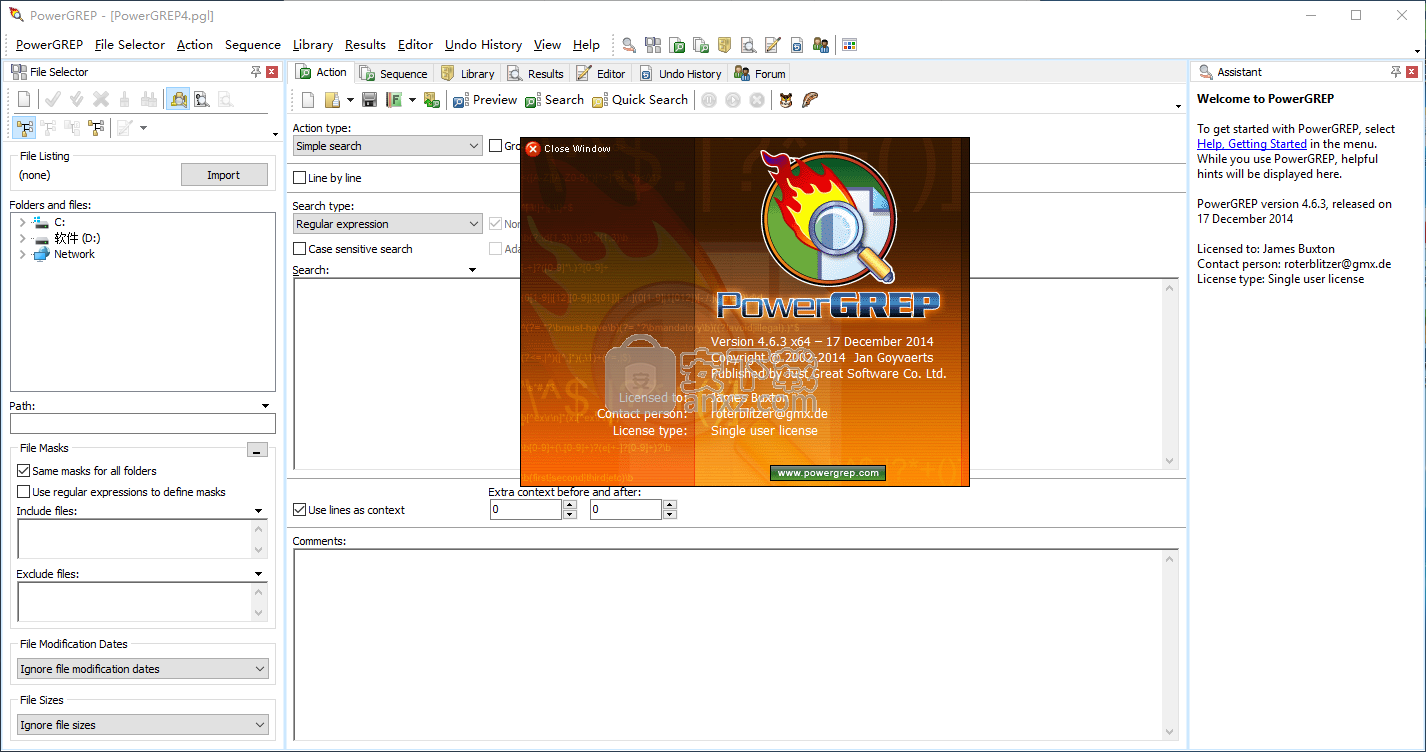This screenshot has width=1426, height=752.
Task: Click into the Path input field
Action: click(143, 424)
